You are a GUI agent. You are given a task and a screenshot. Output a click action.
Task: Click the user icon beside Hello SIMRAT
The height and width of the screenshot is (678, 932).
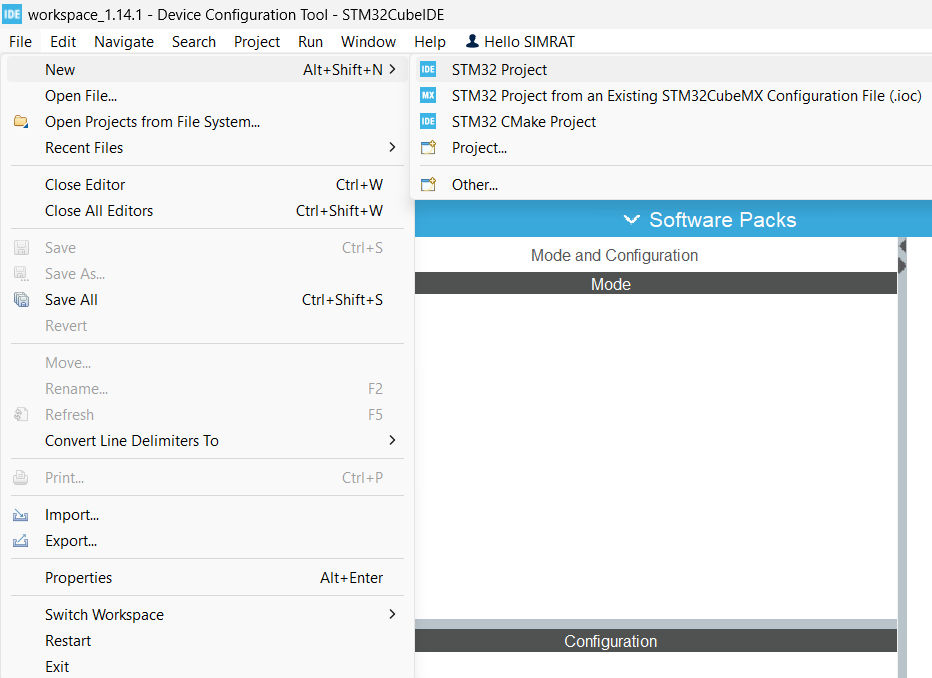pos(472,41)
